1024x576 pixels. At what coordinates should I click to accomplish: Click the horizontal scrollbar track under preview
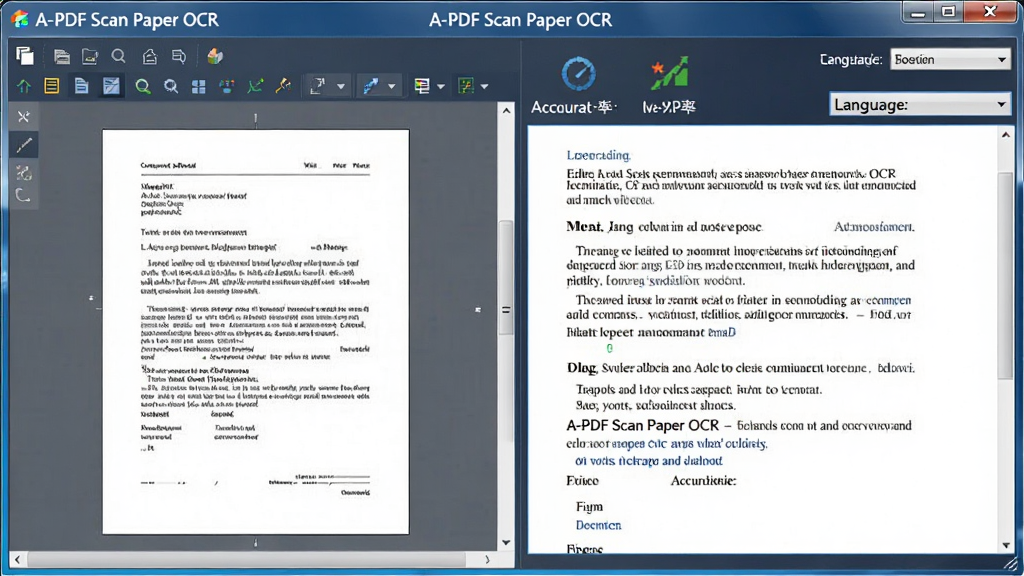point(246,560)
